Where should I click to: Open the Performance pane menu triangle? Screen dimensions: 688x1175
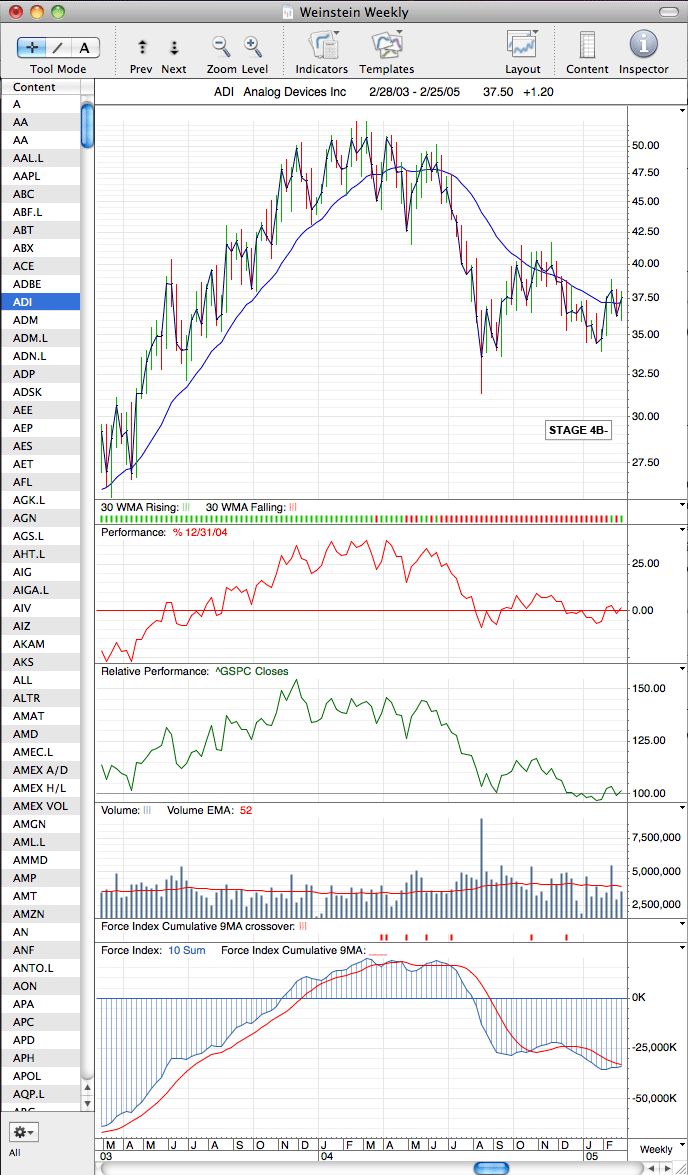coord(681,529)
